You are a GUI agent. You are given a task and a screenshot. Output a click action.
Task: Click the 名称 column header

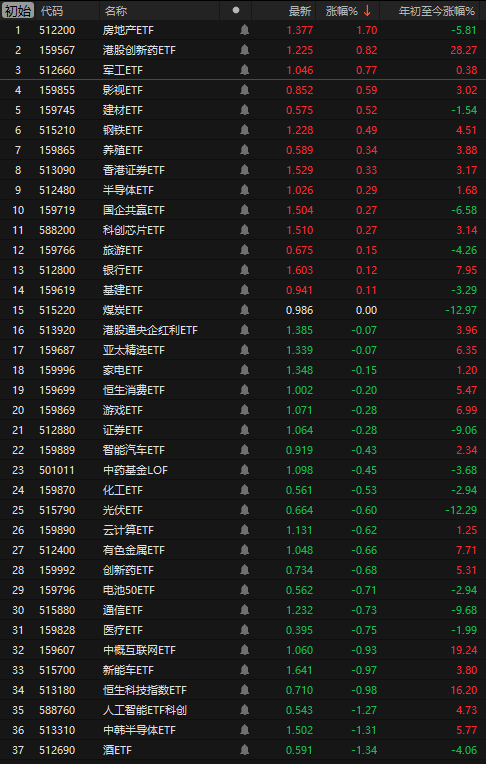[116, 11]
